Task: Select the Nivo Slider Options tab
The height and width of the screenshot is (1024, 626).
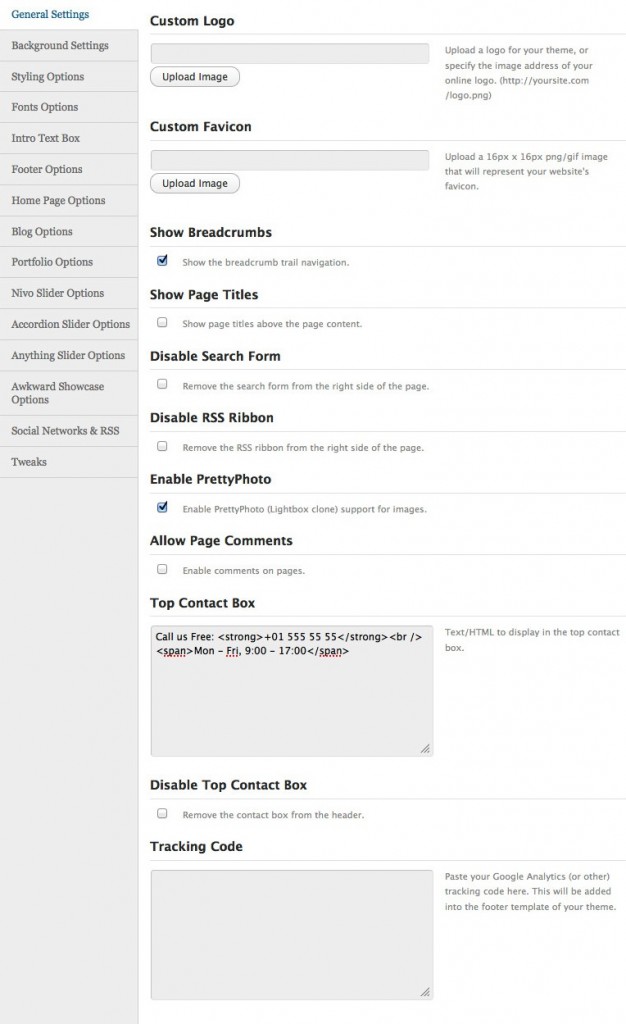Action: (x=58, y=293)
